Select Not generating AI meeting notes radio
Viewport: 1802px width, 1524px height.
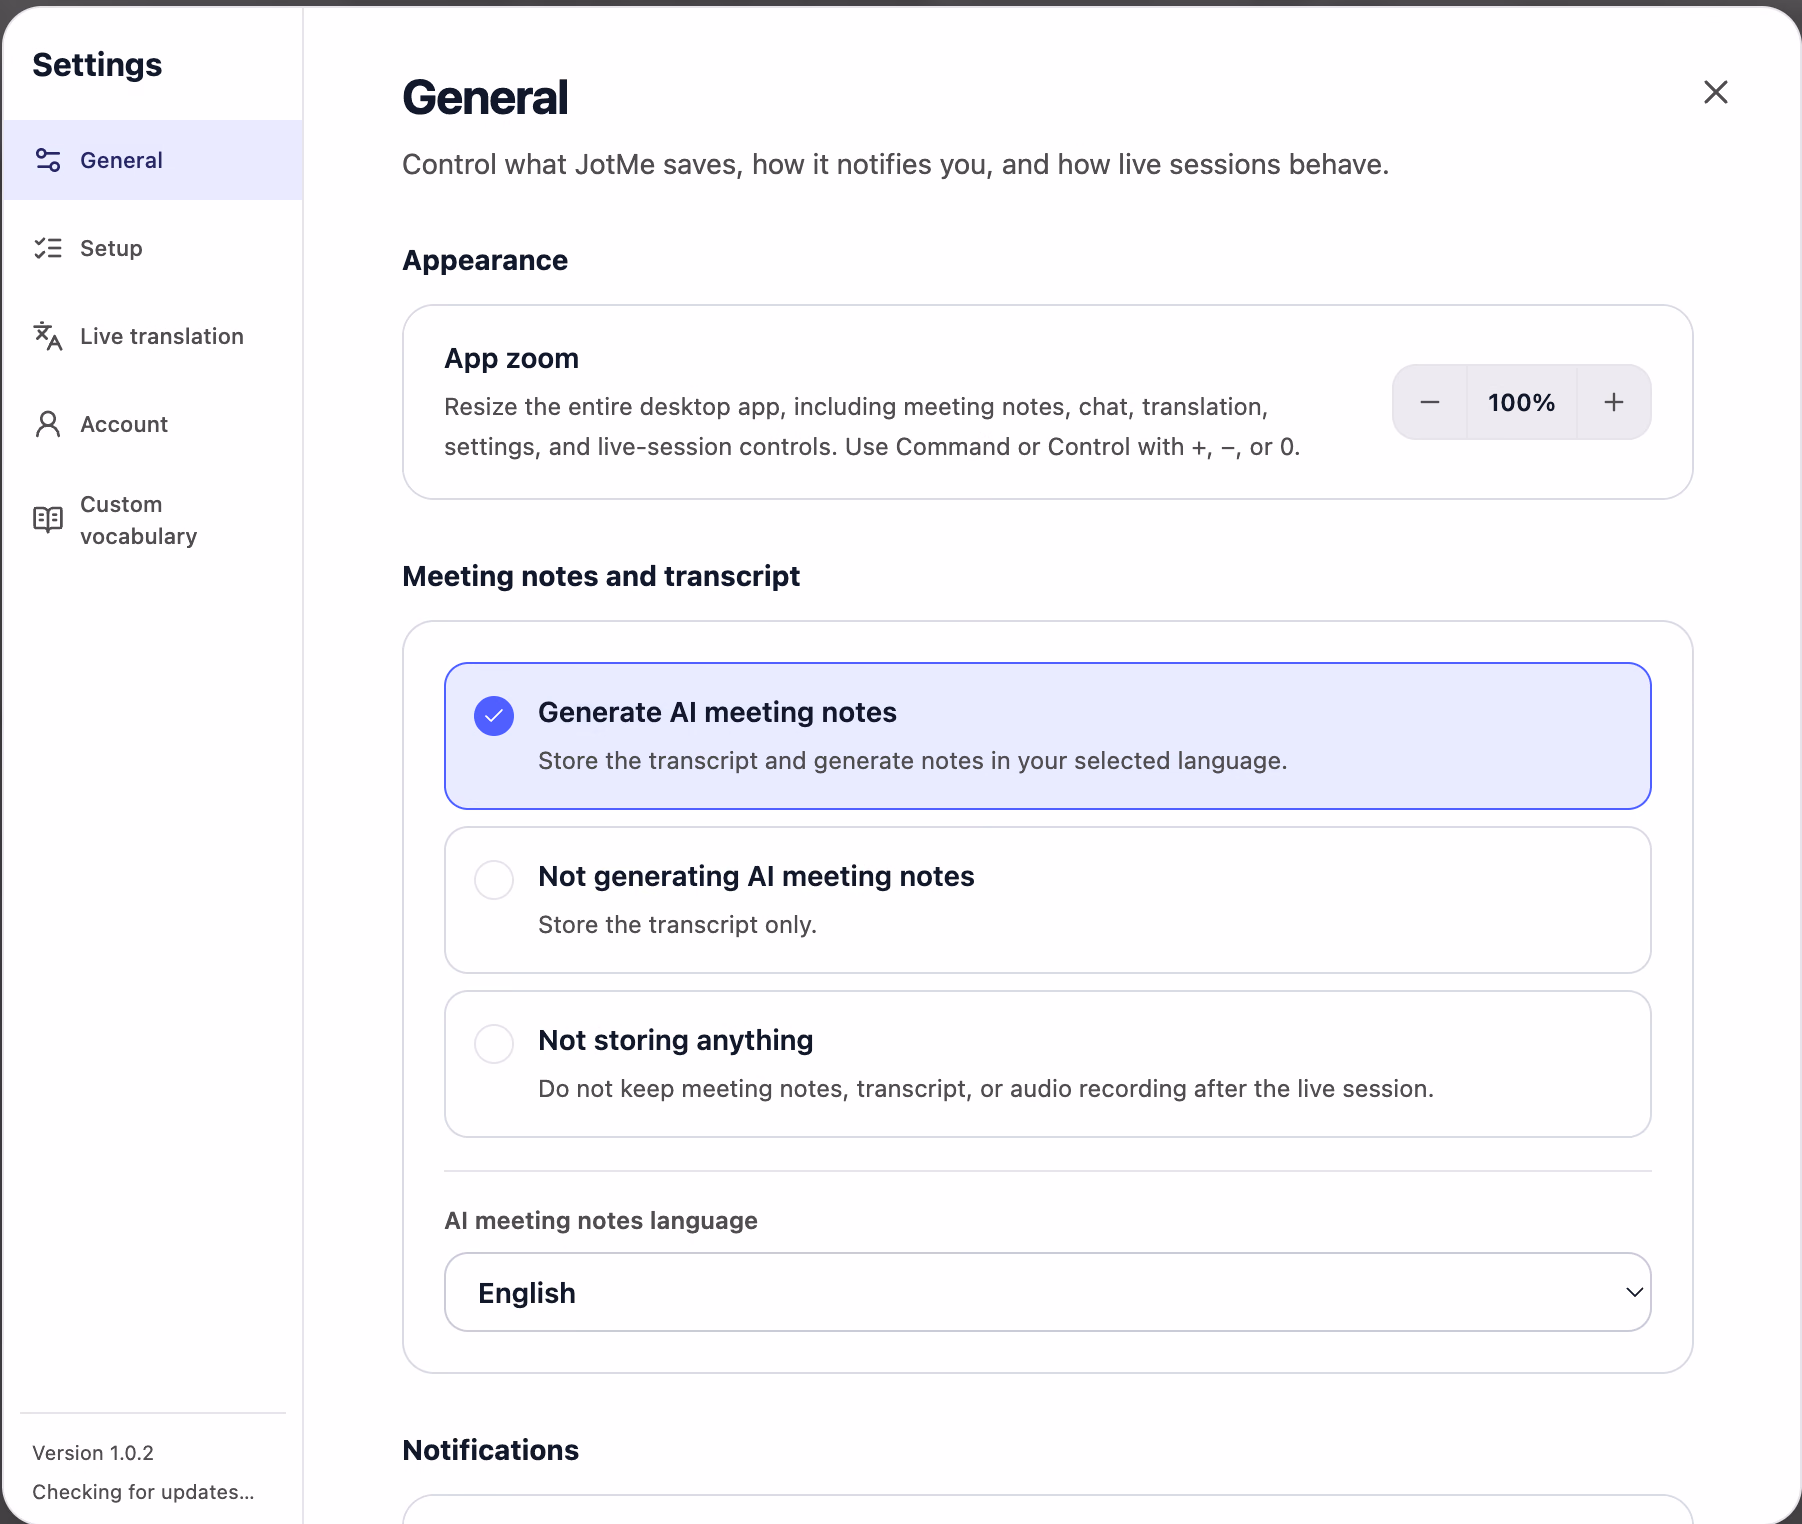click(494, 880)
